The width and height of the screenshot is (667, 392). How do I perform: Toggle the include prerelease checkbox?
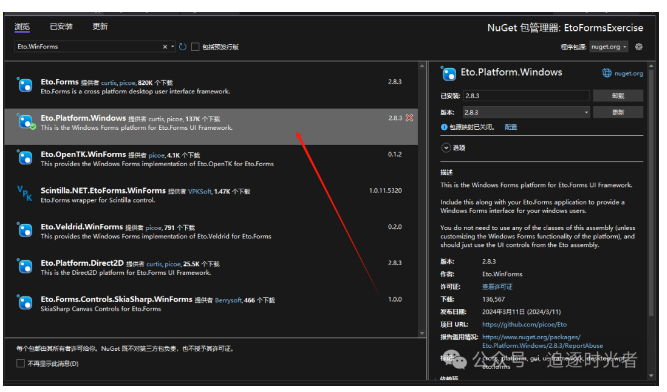tap(195, 47)
